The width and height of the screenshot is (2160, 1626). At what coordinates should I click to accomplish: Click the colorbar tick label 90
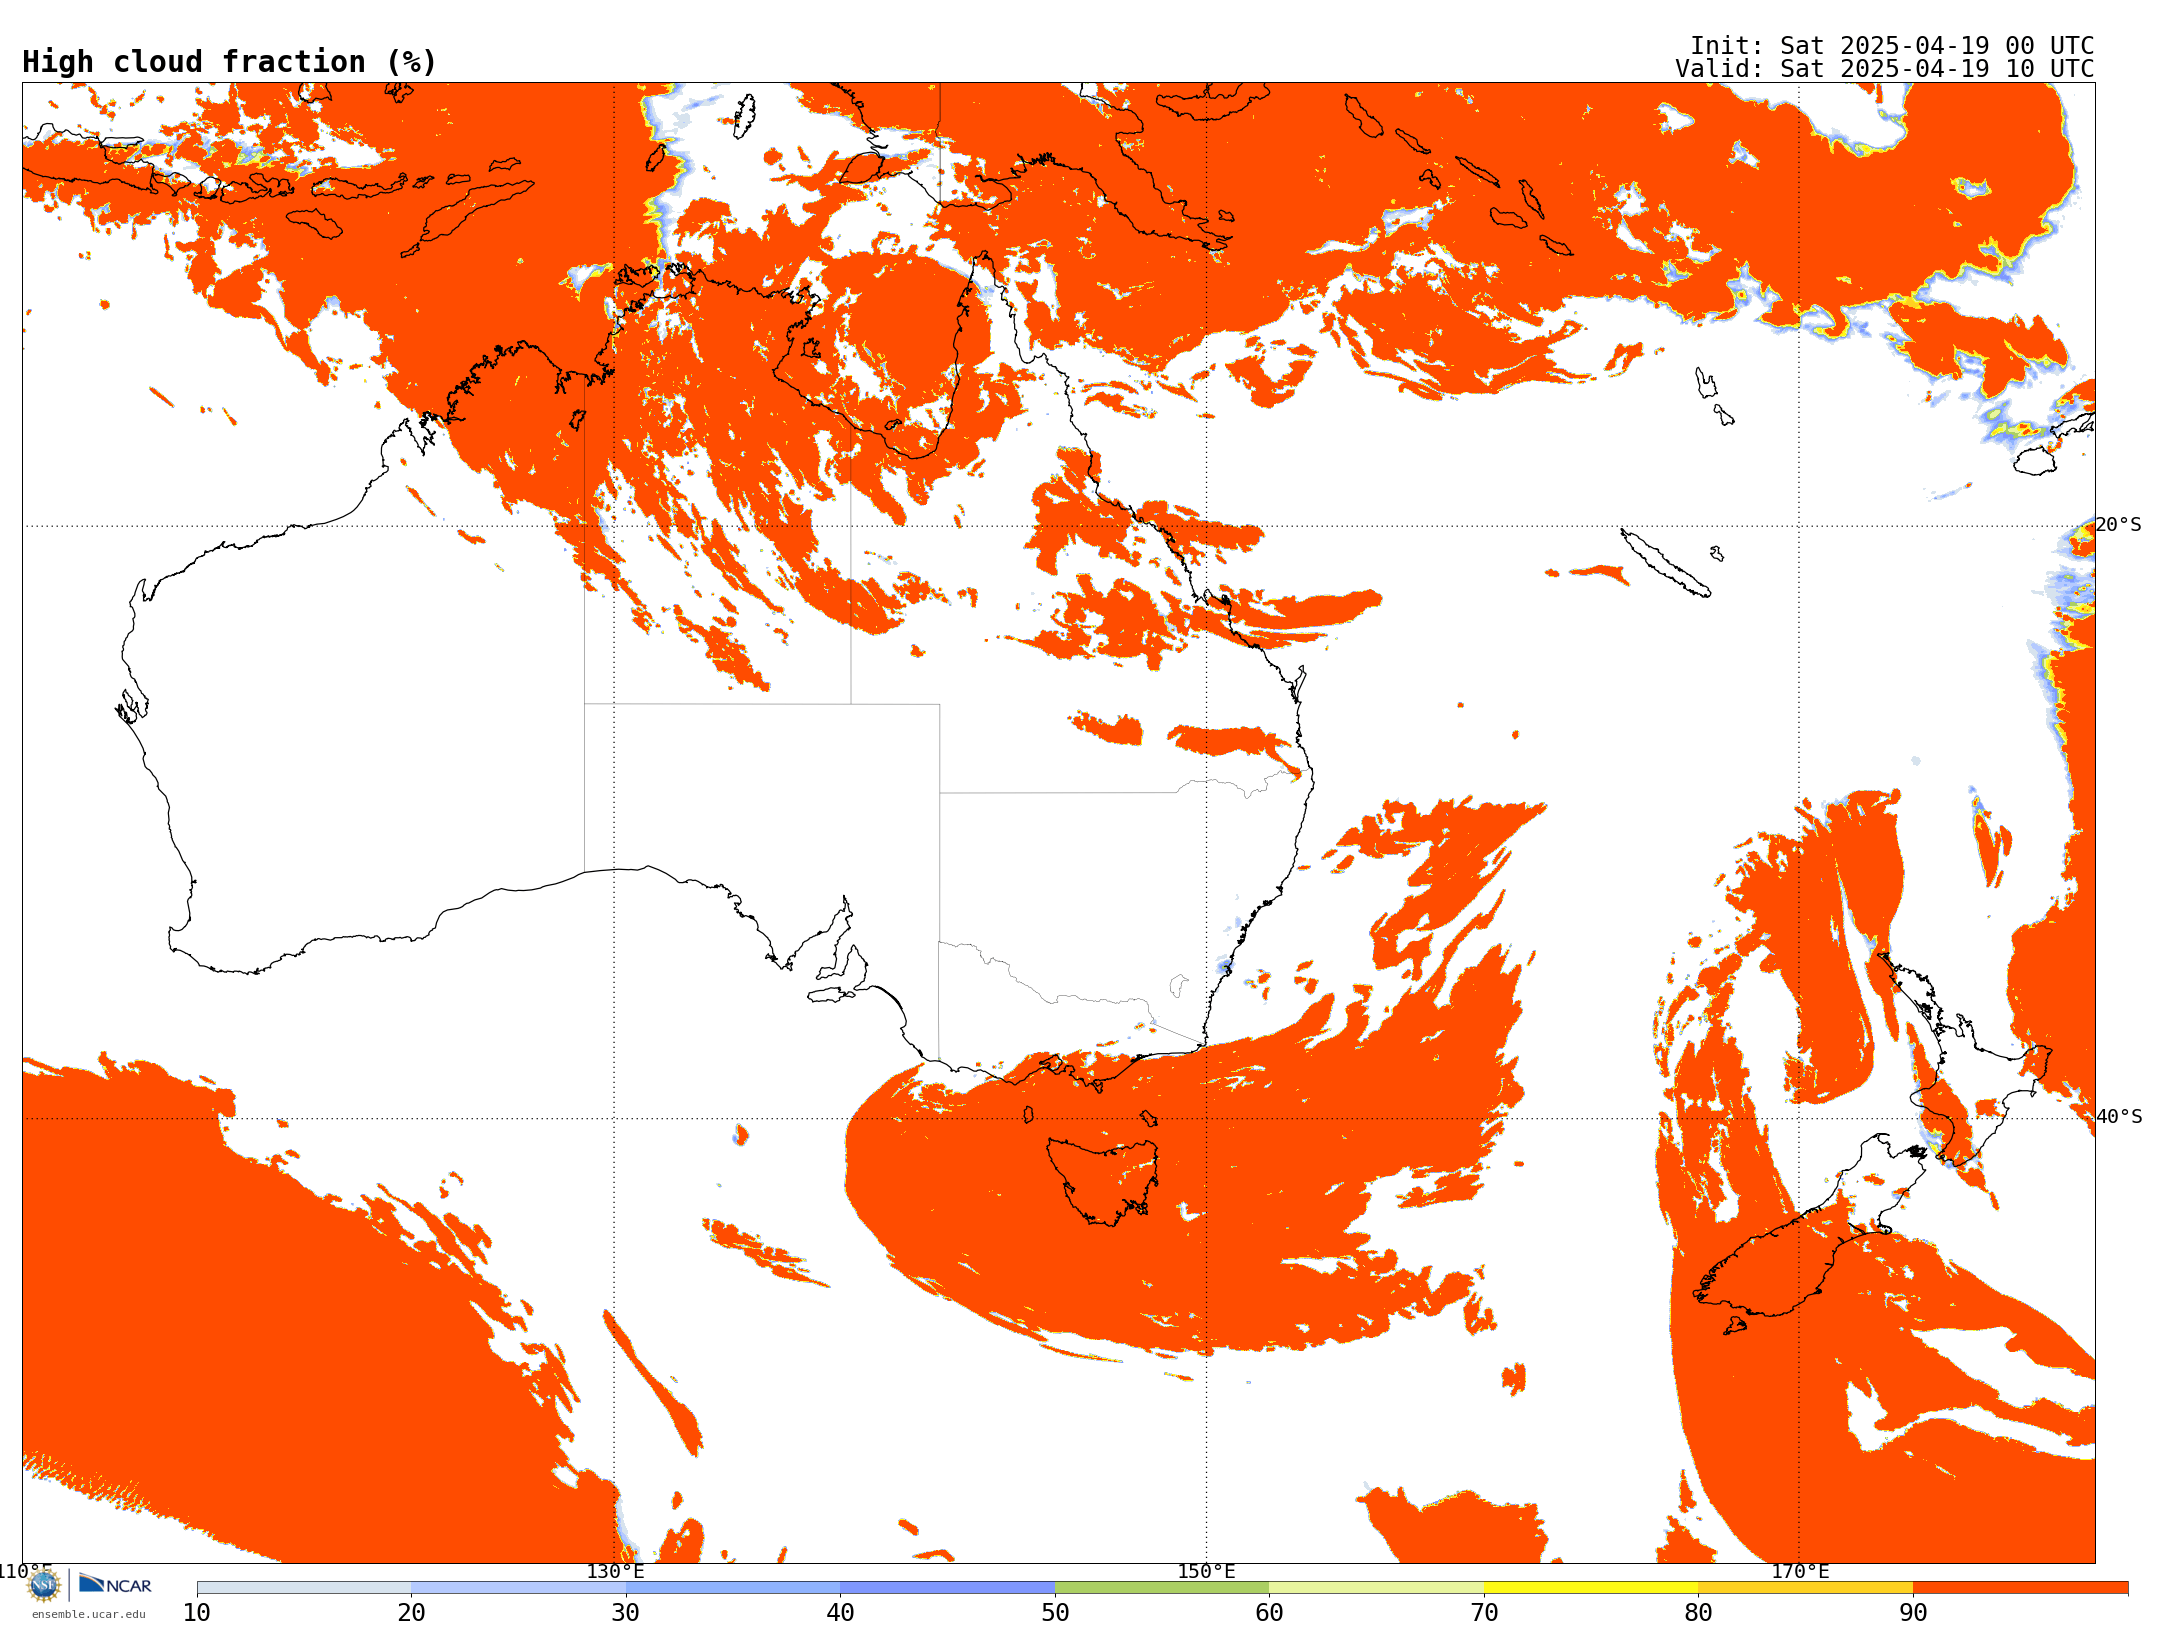click(1913, 1613)
